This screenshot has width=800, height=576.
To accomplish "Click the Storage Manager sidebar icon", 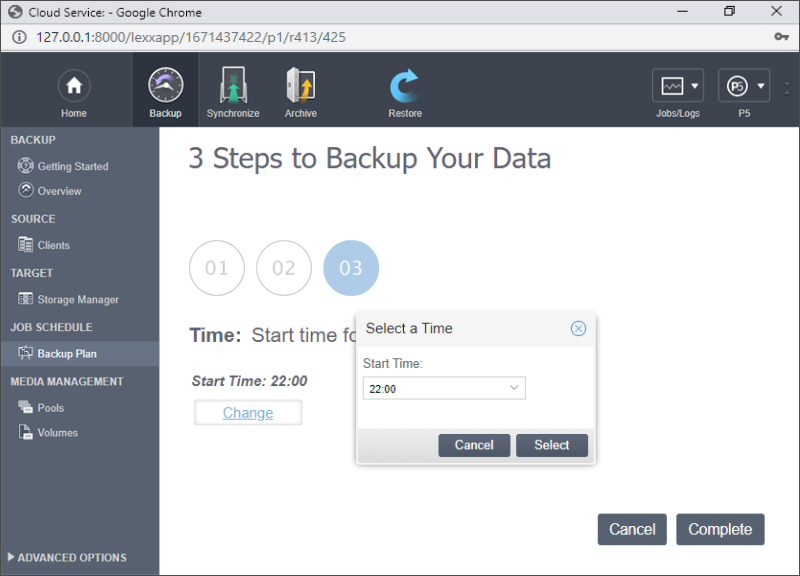I will (x=26, y=298).
